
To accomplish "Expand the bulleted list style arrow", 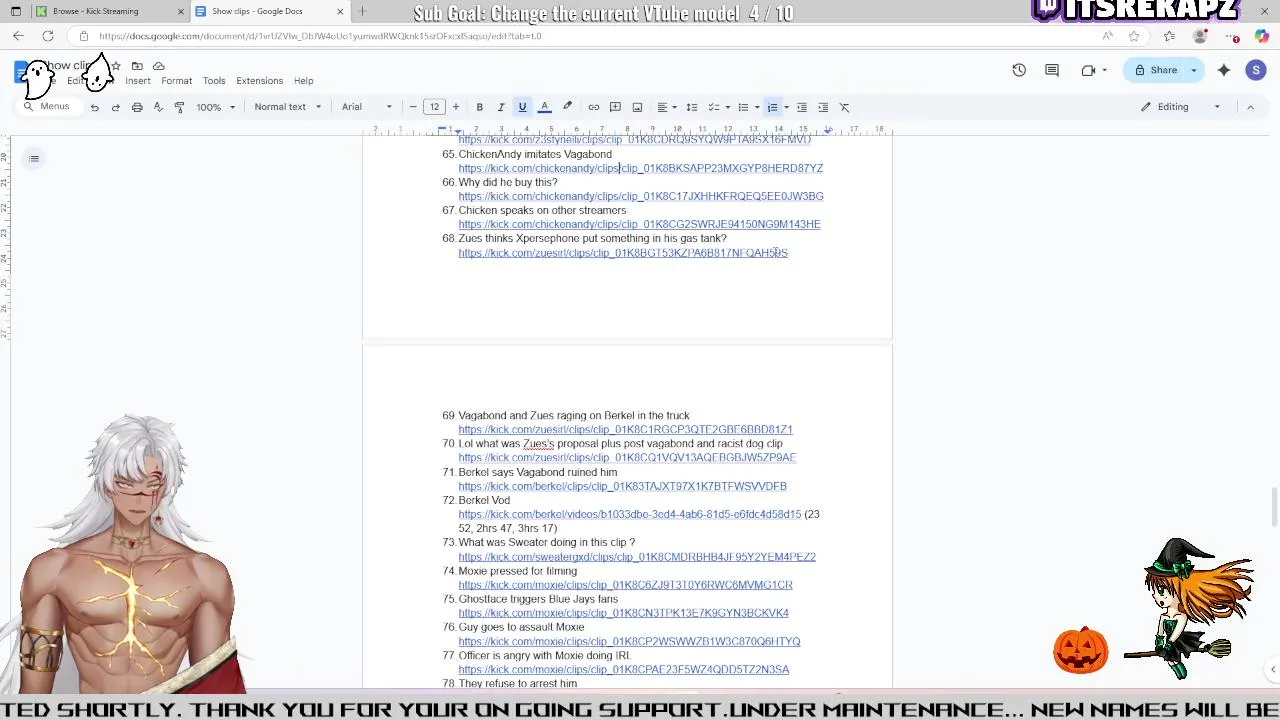I will coord(756,107).
